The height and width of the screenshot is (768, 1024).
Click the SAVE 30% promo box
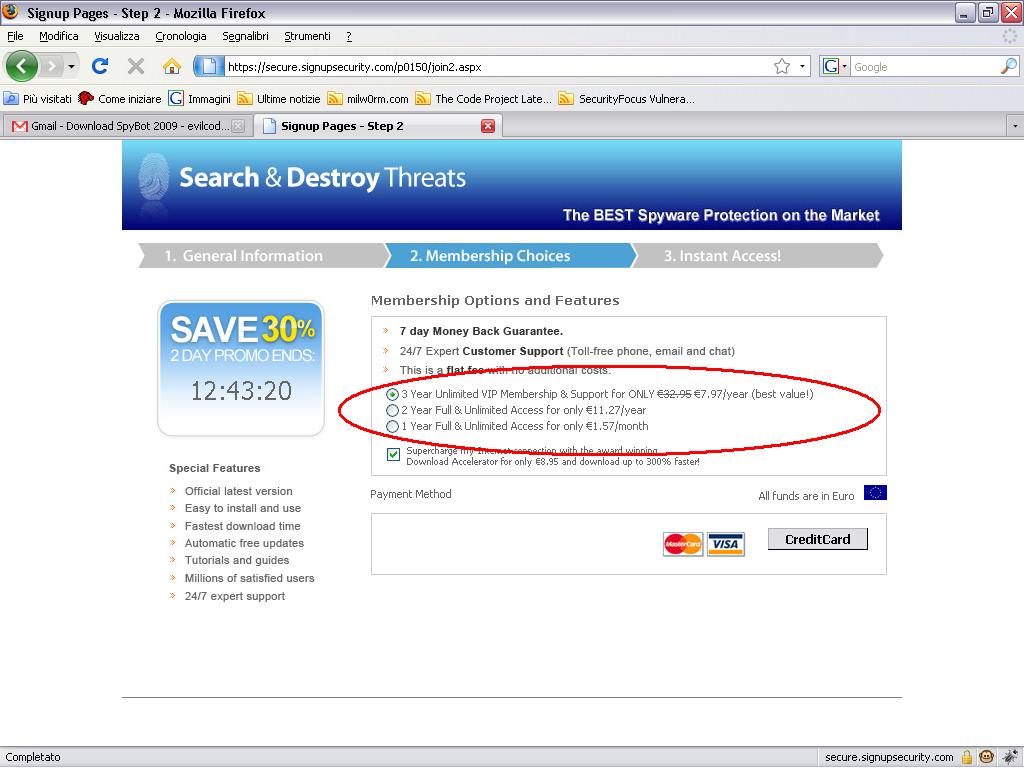tap(241, 368)
